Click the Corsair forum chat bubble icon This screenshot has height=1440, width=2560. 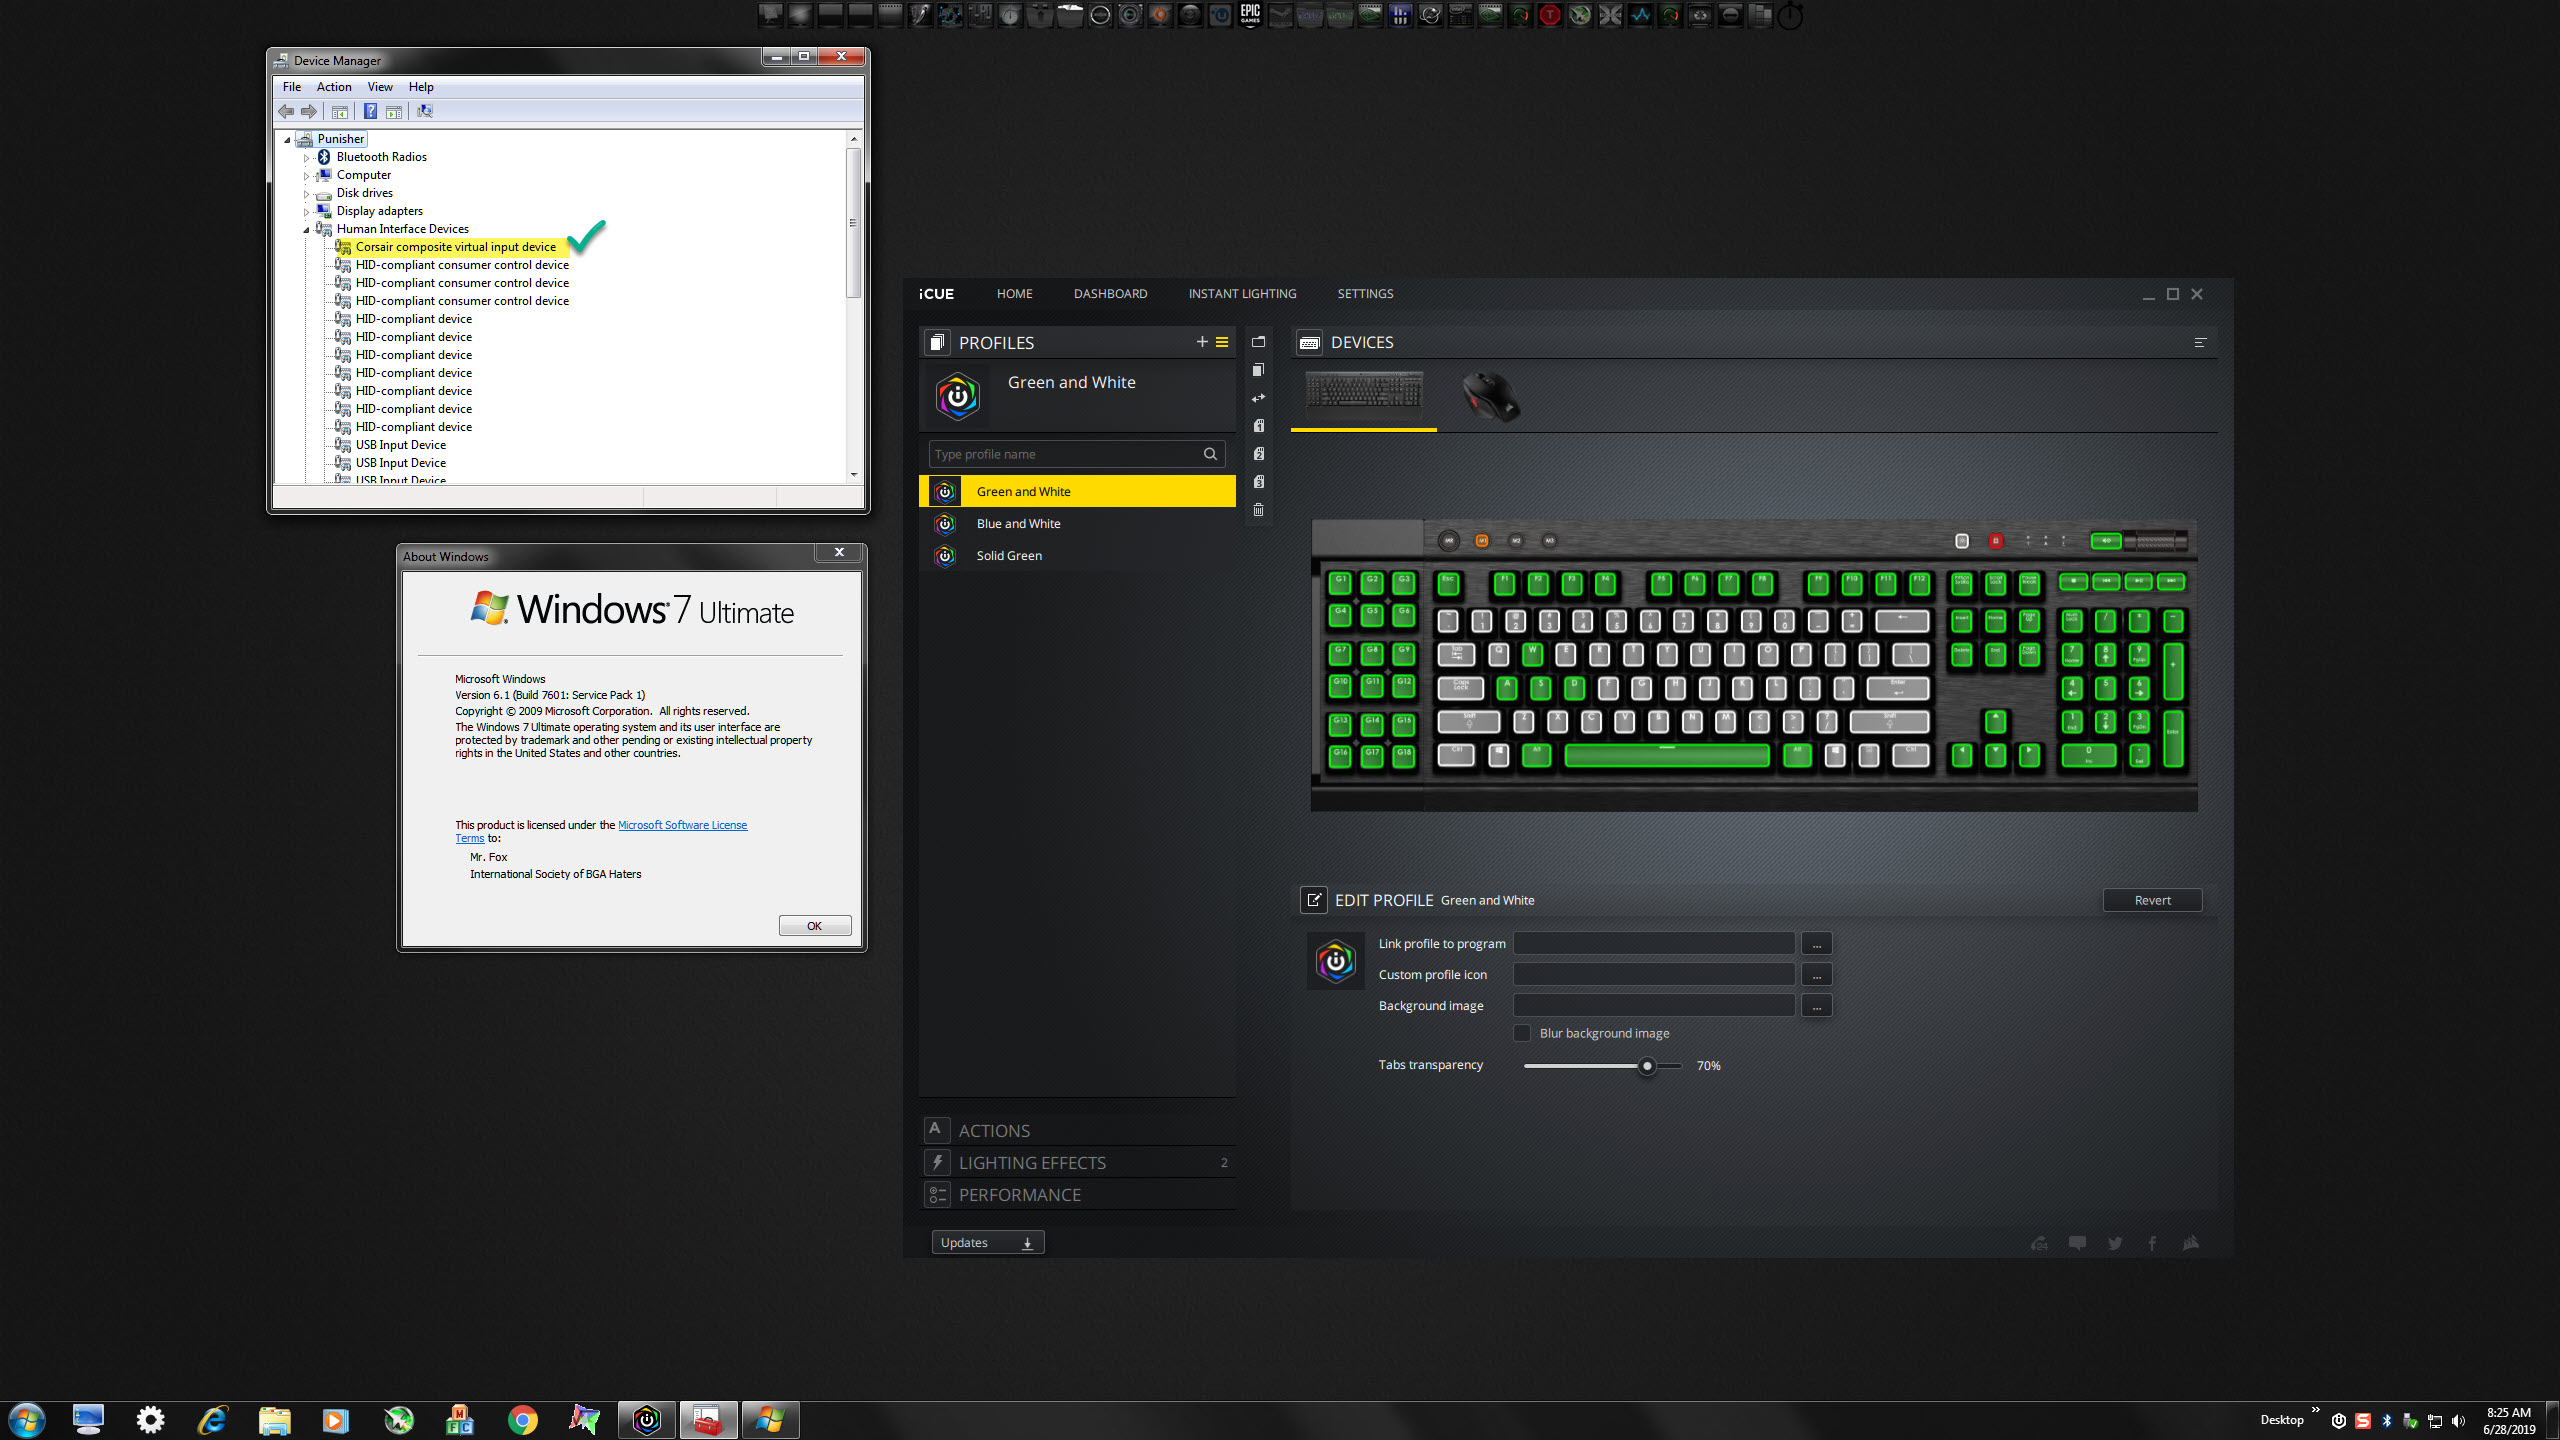[2077, 1243]
